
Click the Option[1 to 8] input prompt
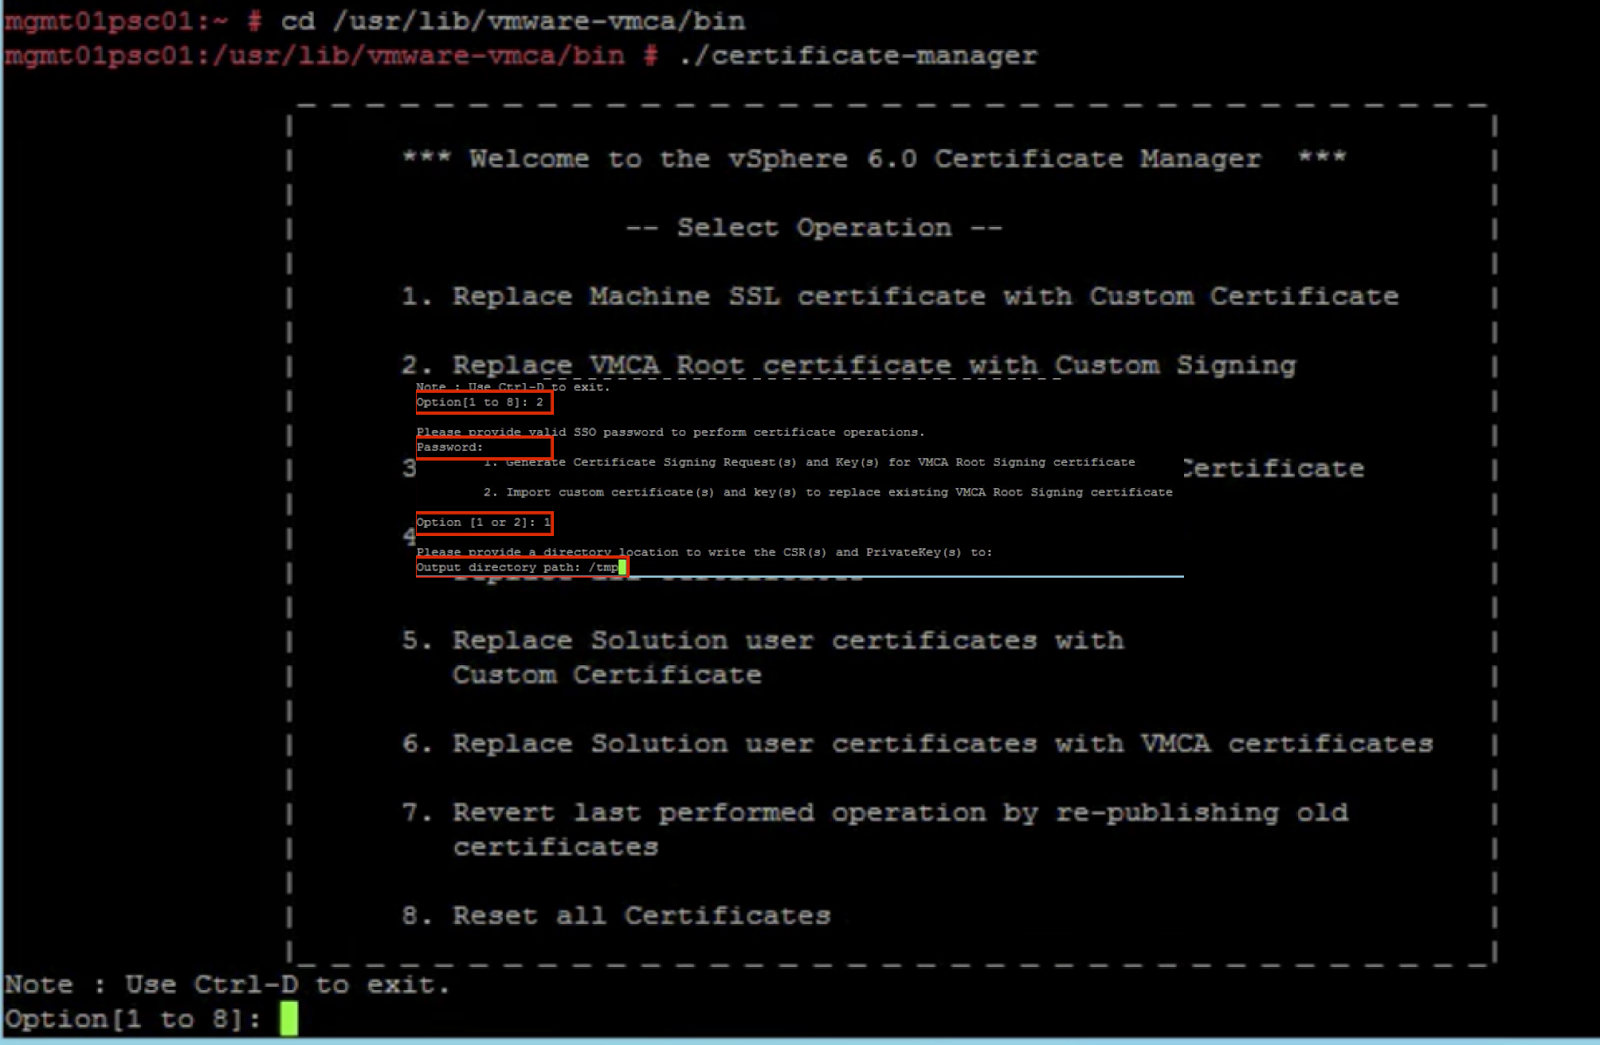click(x=483, y=402)
